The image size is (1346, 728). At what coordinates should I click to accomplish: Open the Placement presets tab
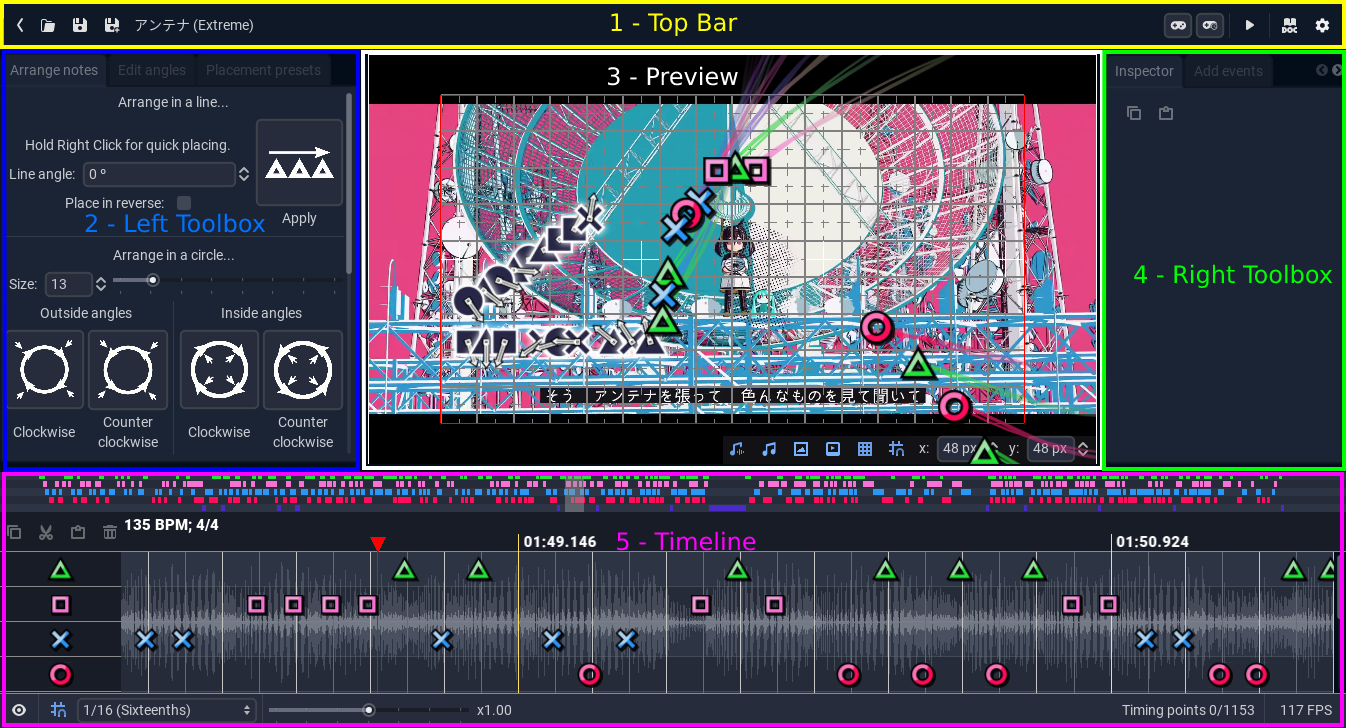point(263,70)
